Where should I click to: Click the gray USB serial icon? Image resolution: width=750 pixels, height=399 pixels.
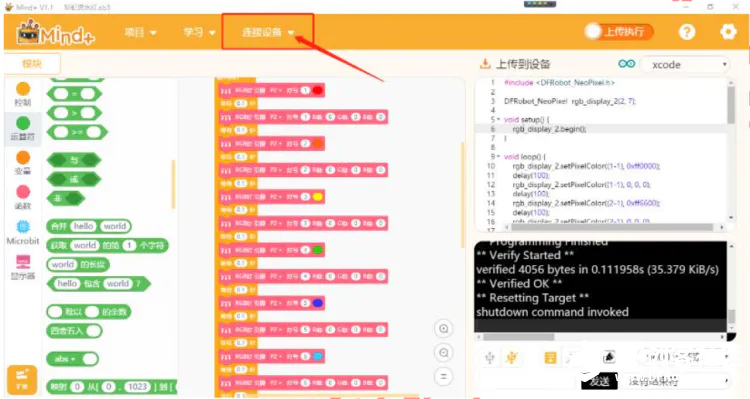click(x=490, y=357)
